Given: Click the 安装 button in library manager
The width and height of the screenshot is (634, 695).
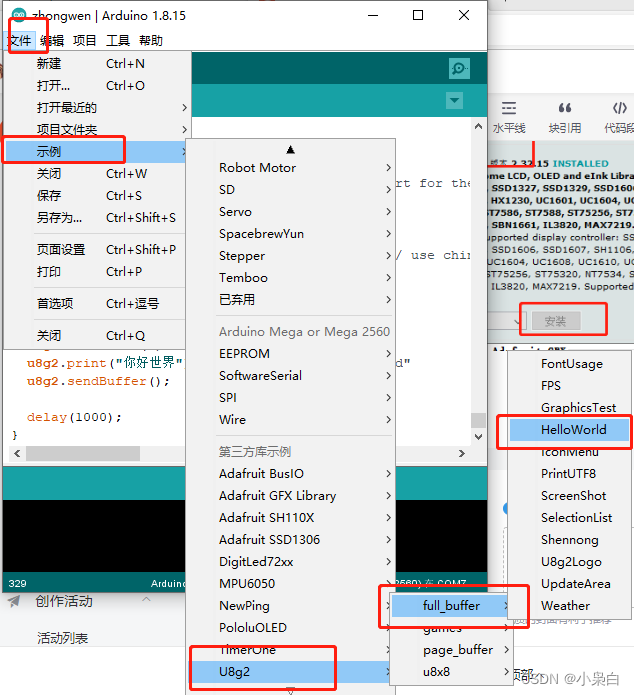Looking at the screenshot, I should [556, 321].
